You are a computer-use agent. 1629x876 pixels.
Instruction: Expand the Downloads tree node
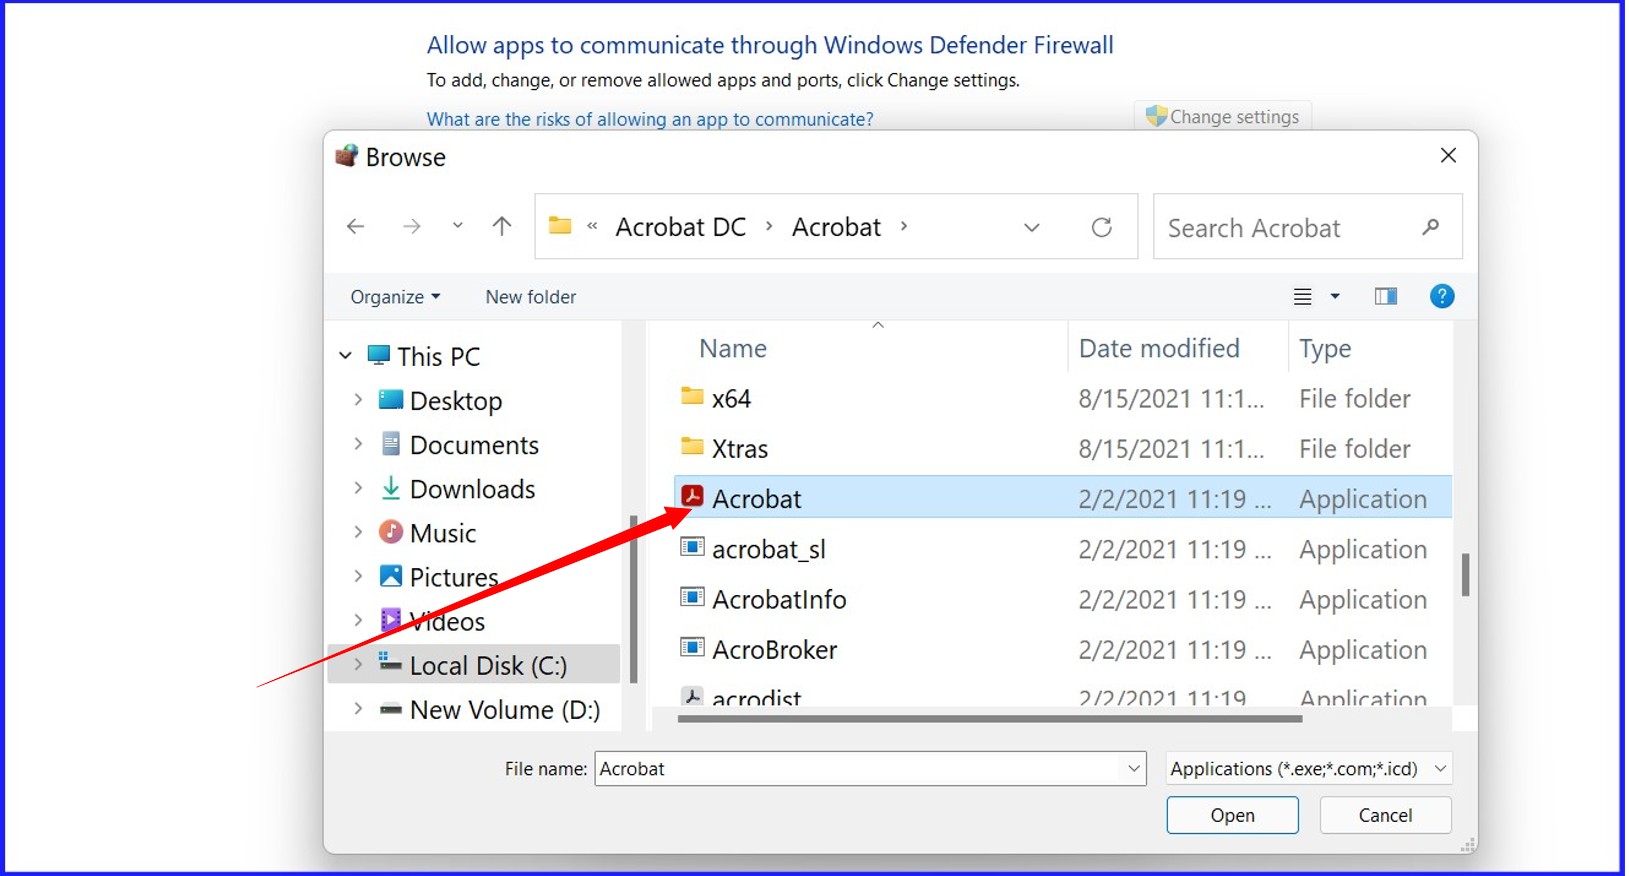point(358,488)
